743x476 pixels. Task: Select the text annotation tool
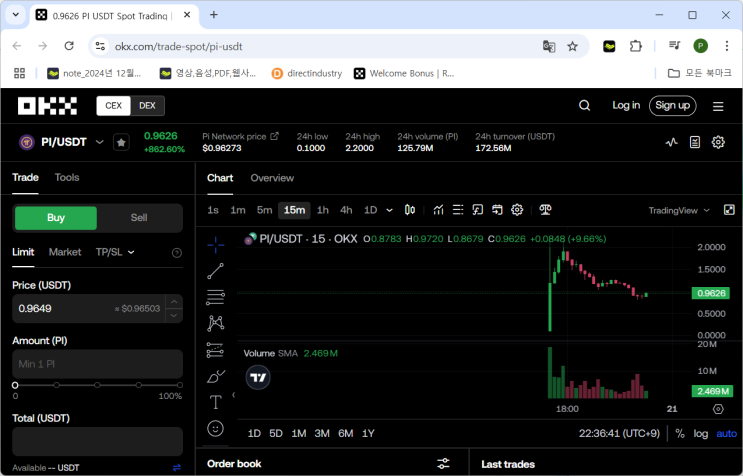[216, 403]
